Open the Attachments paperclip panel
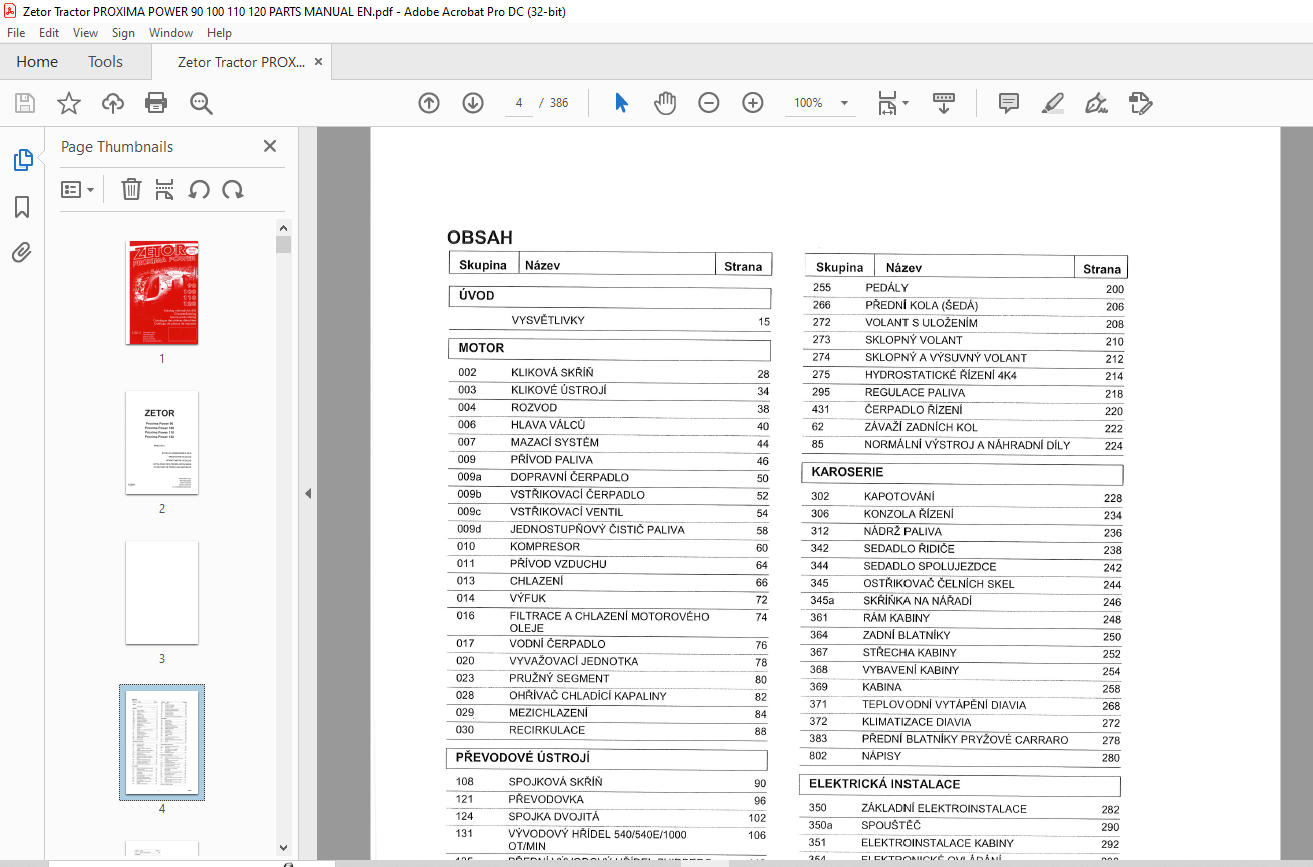This screenshot has width=1313, height=867. coord(22,253)
